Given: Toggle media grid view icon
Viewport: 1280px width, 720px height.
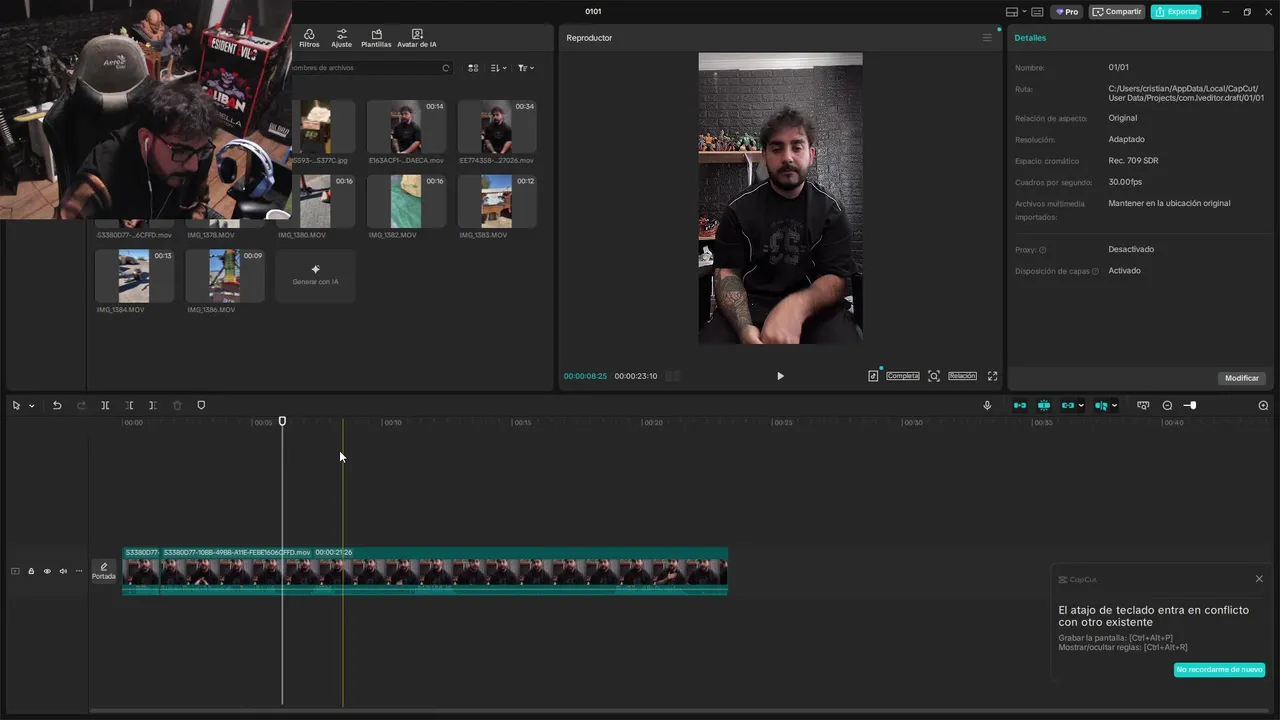Looking at the screenshot, I should click(473, 68).
